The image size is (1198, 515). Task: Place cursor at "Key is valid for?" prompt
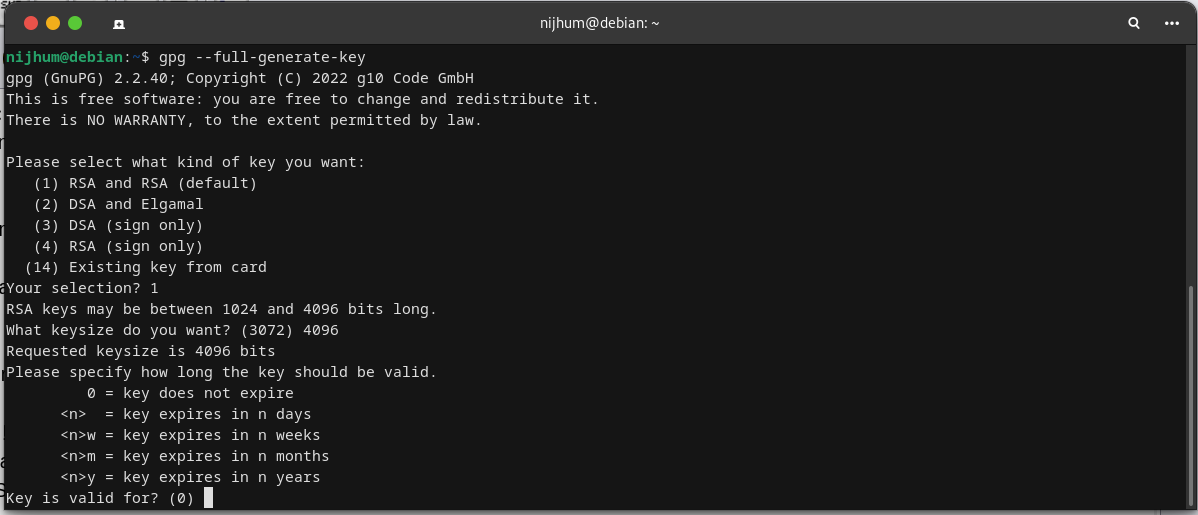208,498
